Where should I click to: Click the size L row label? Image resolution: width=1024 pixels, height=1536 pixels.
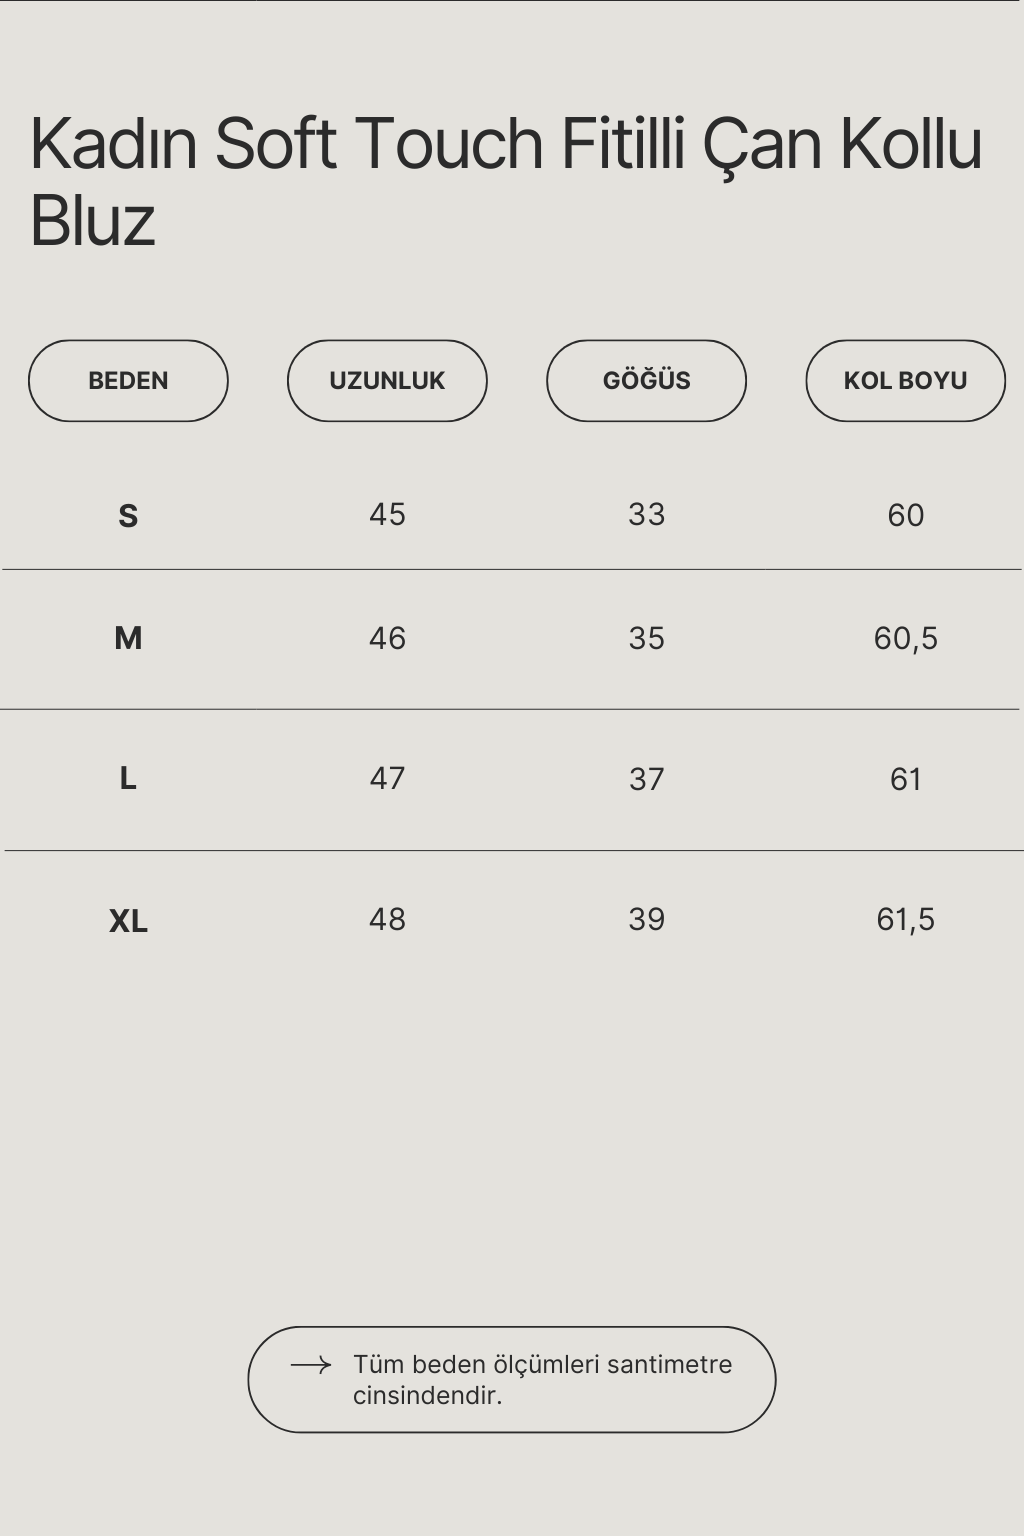click(128, 778)
